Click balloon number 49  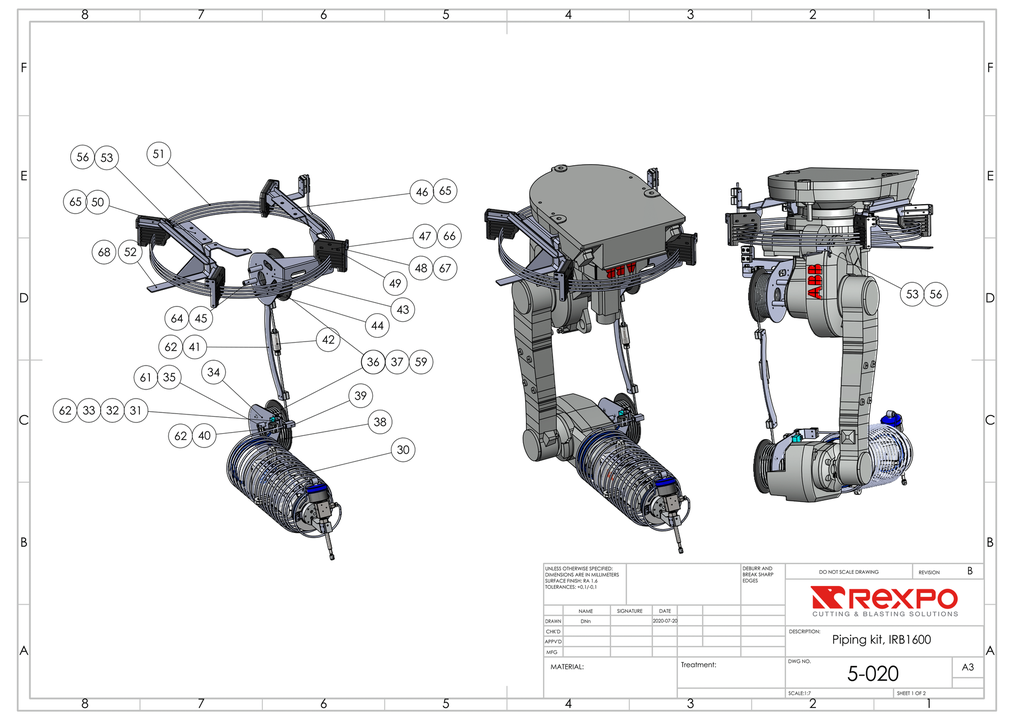pyautogui.click(x=395, y=283)
